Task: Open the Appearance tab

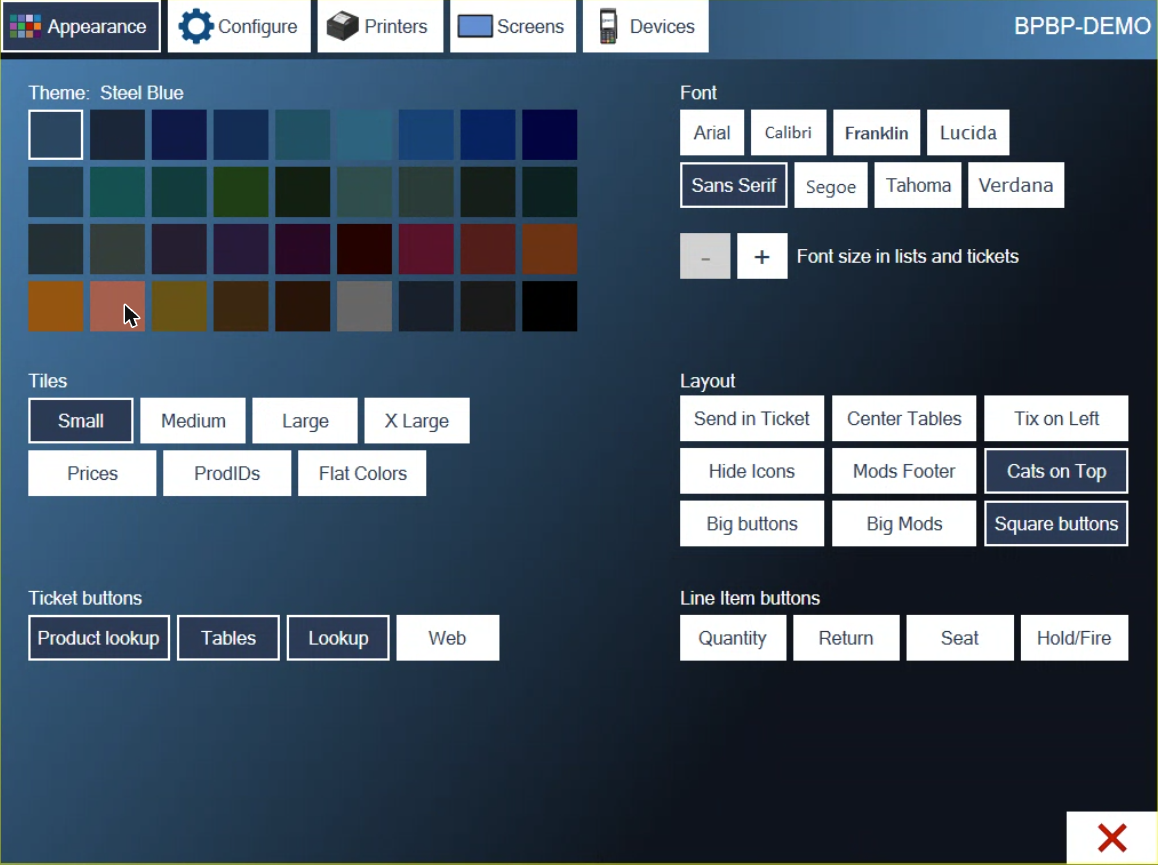Action: 80,27
